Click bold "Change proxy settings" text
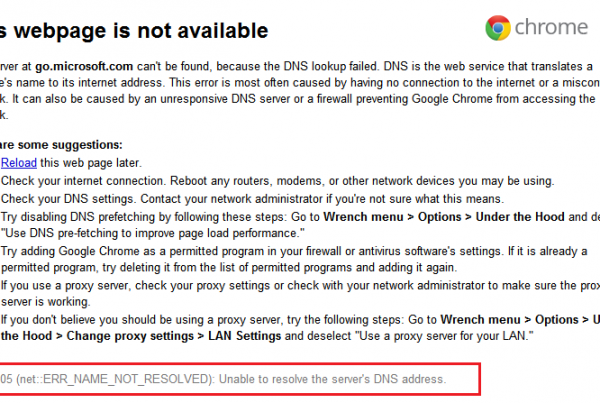600x403 pixels. click(x=130, y=336)
